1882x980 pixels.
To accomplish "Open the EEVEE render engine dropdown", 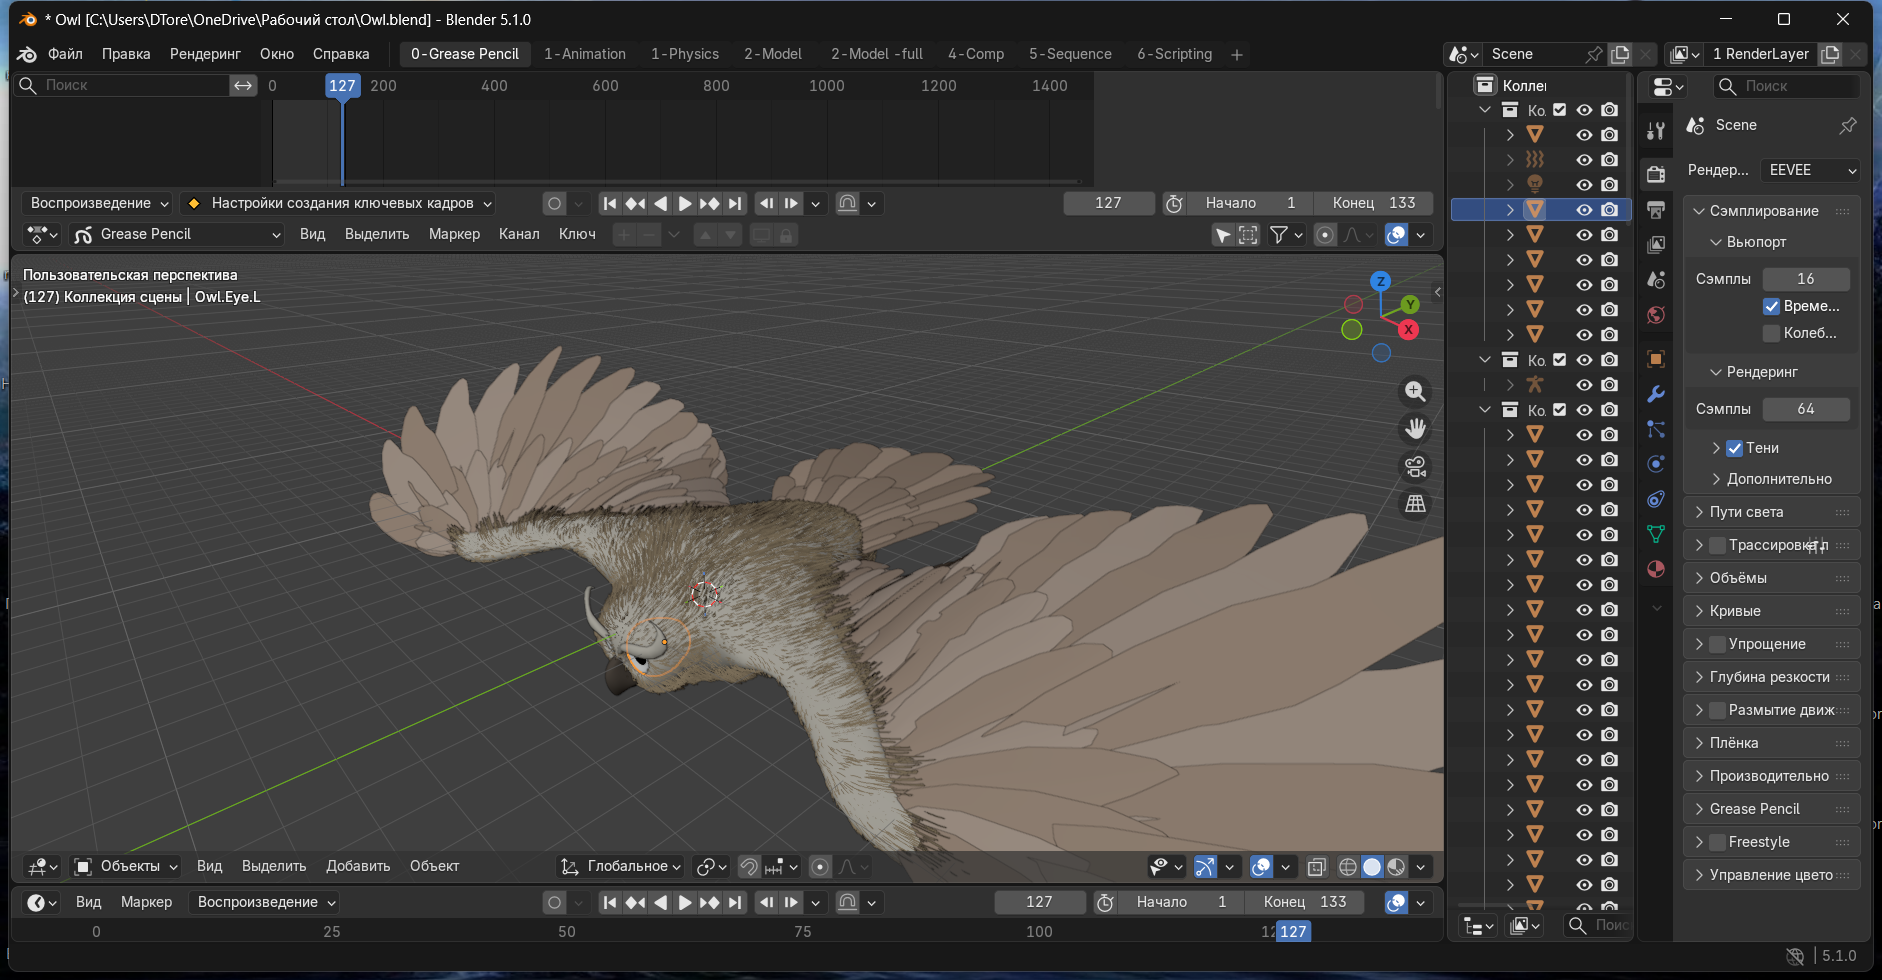I will [1811, 170].
